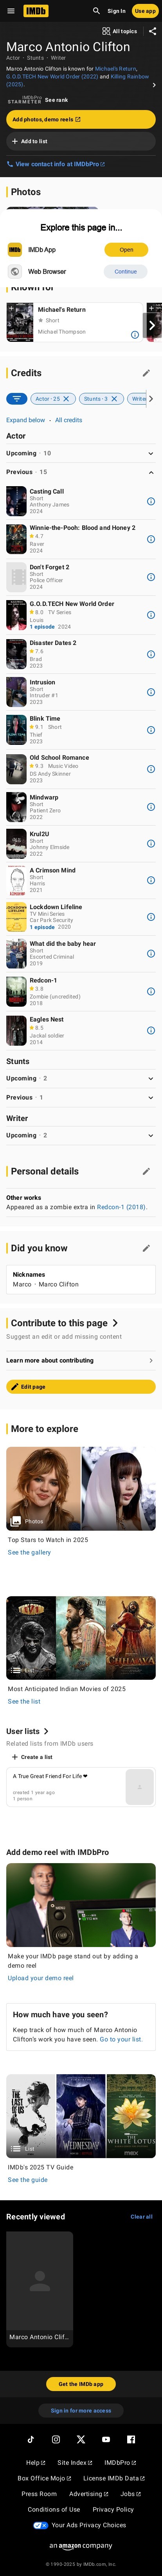This screenshot has height=2576, width=162.
Task: Open the All topics menu
Action: (120, 31)
